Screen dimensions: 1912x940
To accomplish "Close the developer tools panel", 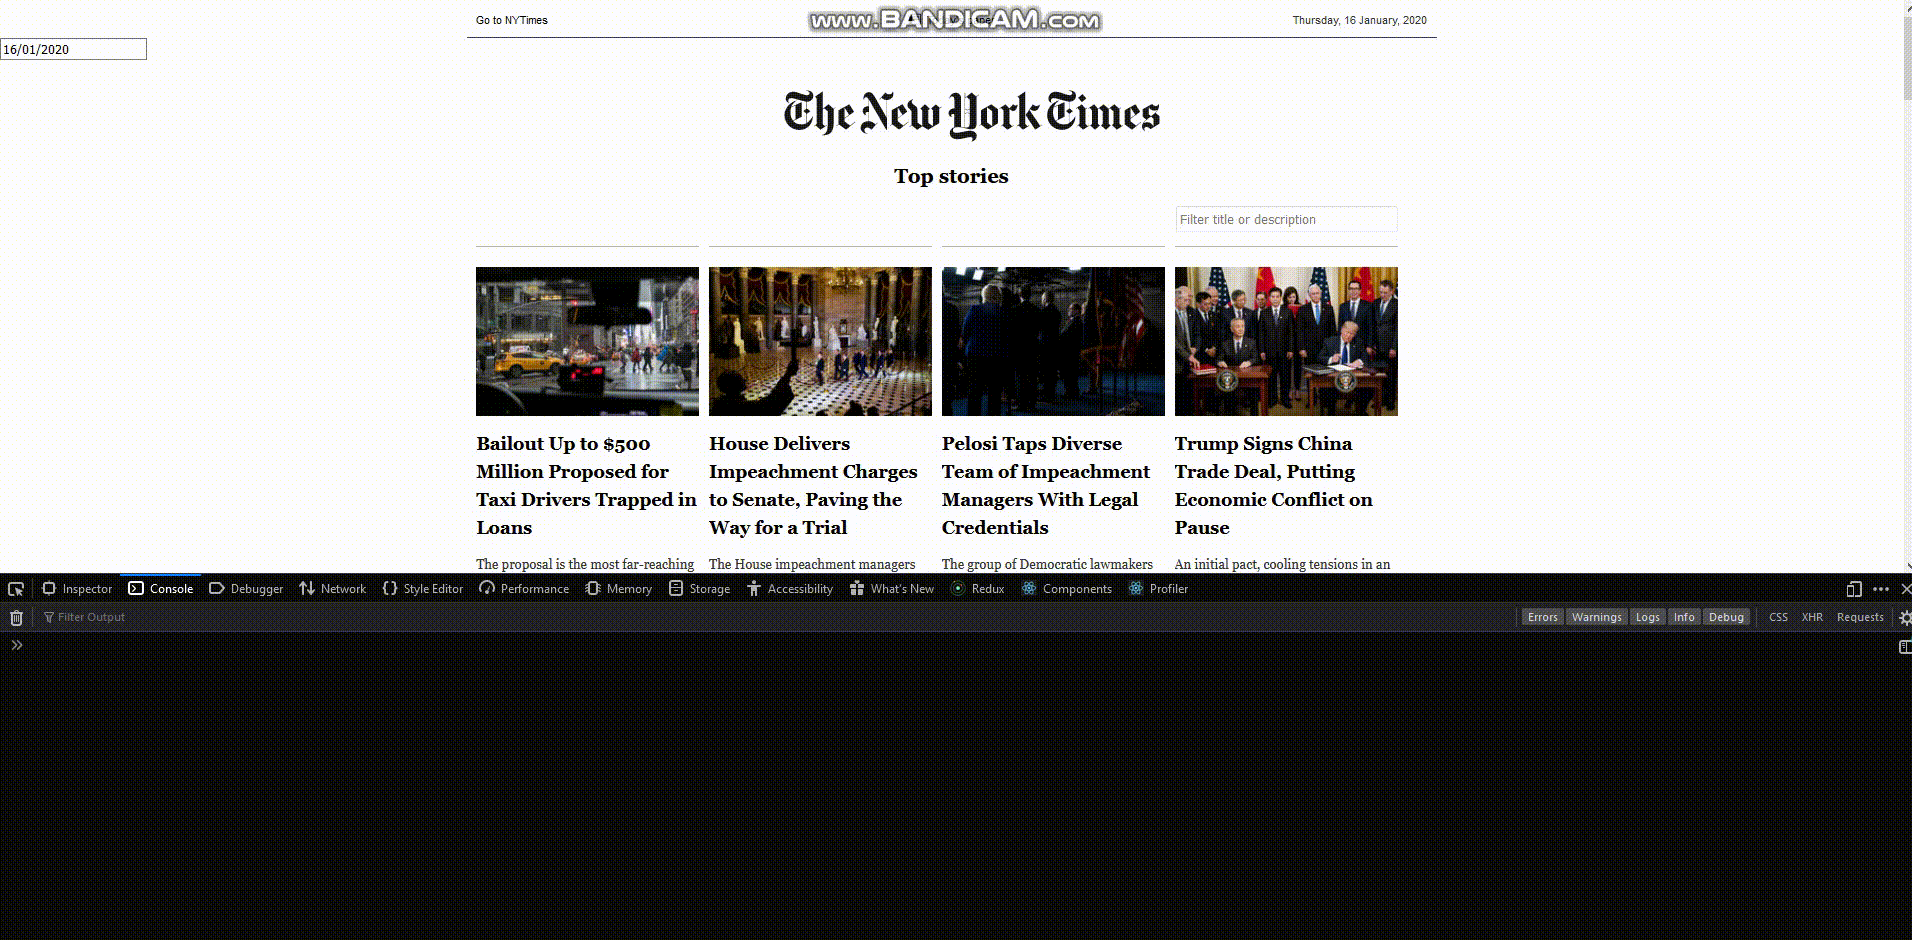I will click(1905, 589).
